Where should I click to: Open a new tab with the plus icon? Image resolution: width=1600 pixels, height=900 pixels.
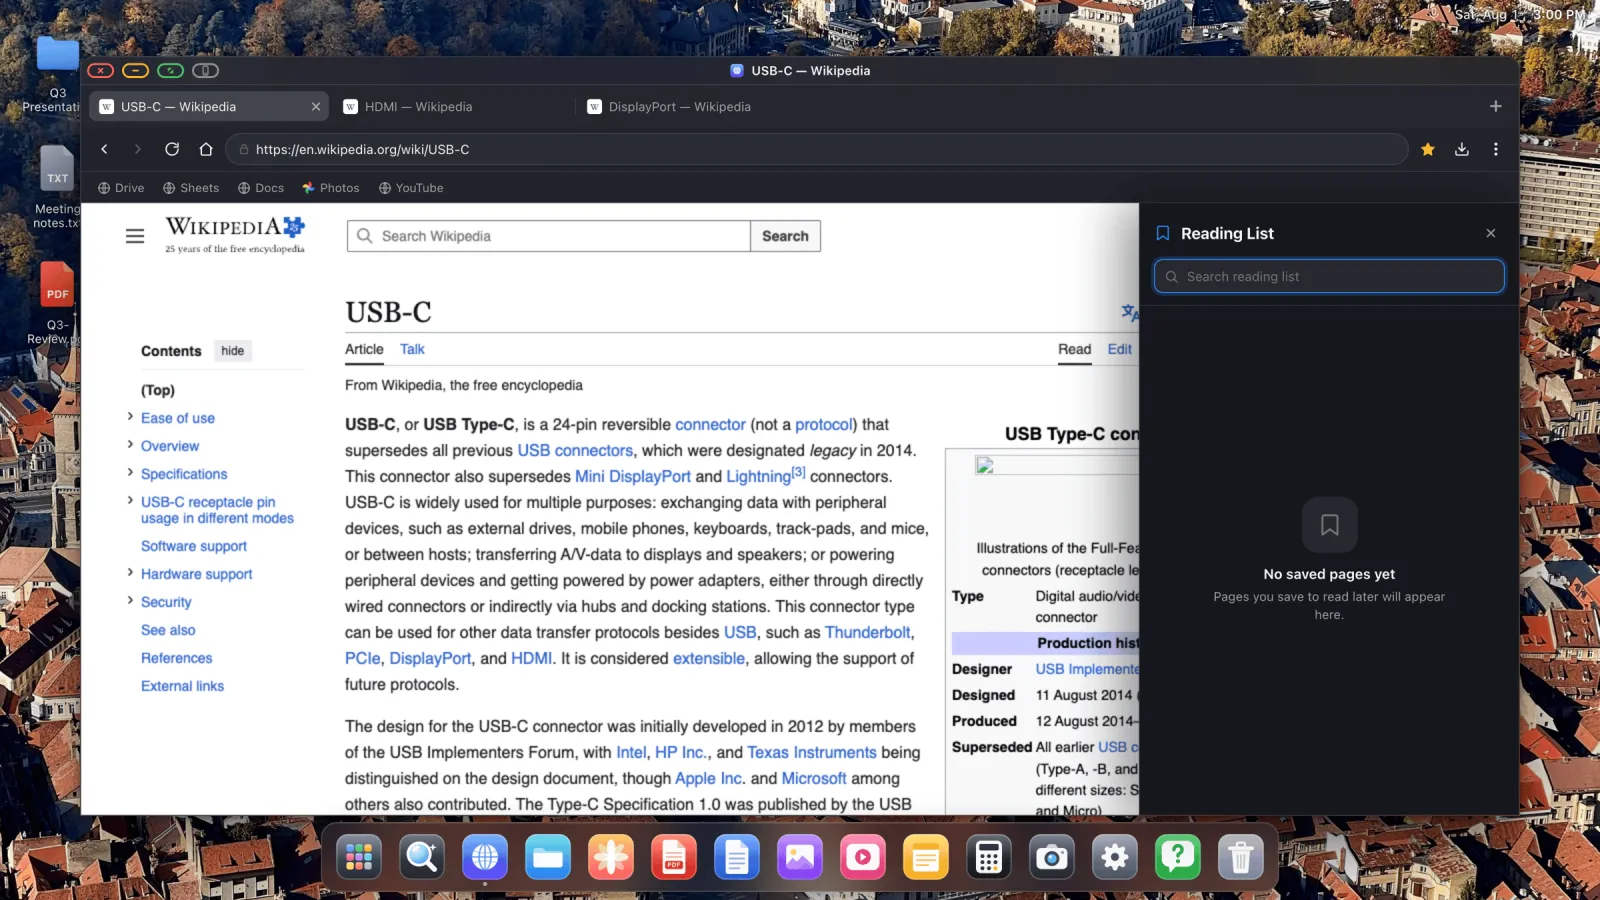coord(1496,106)
